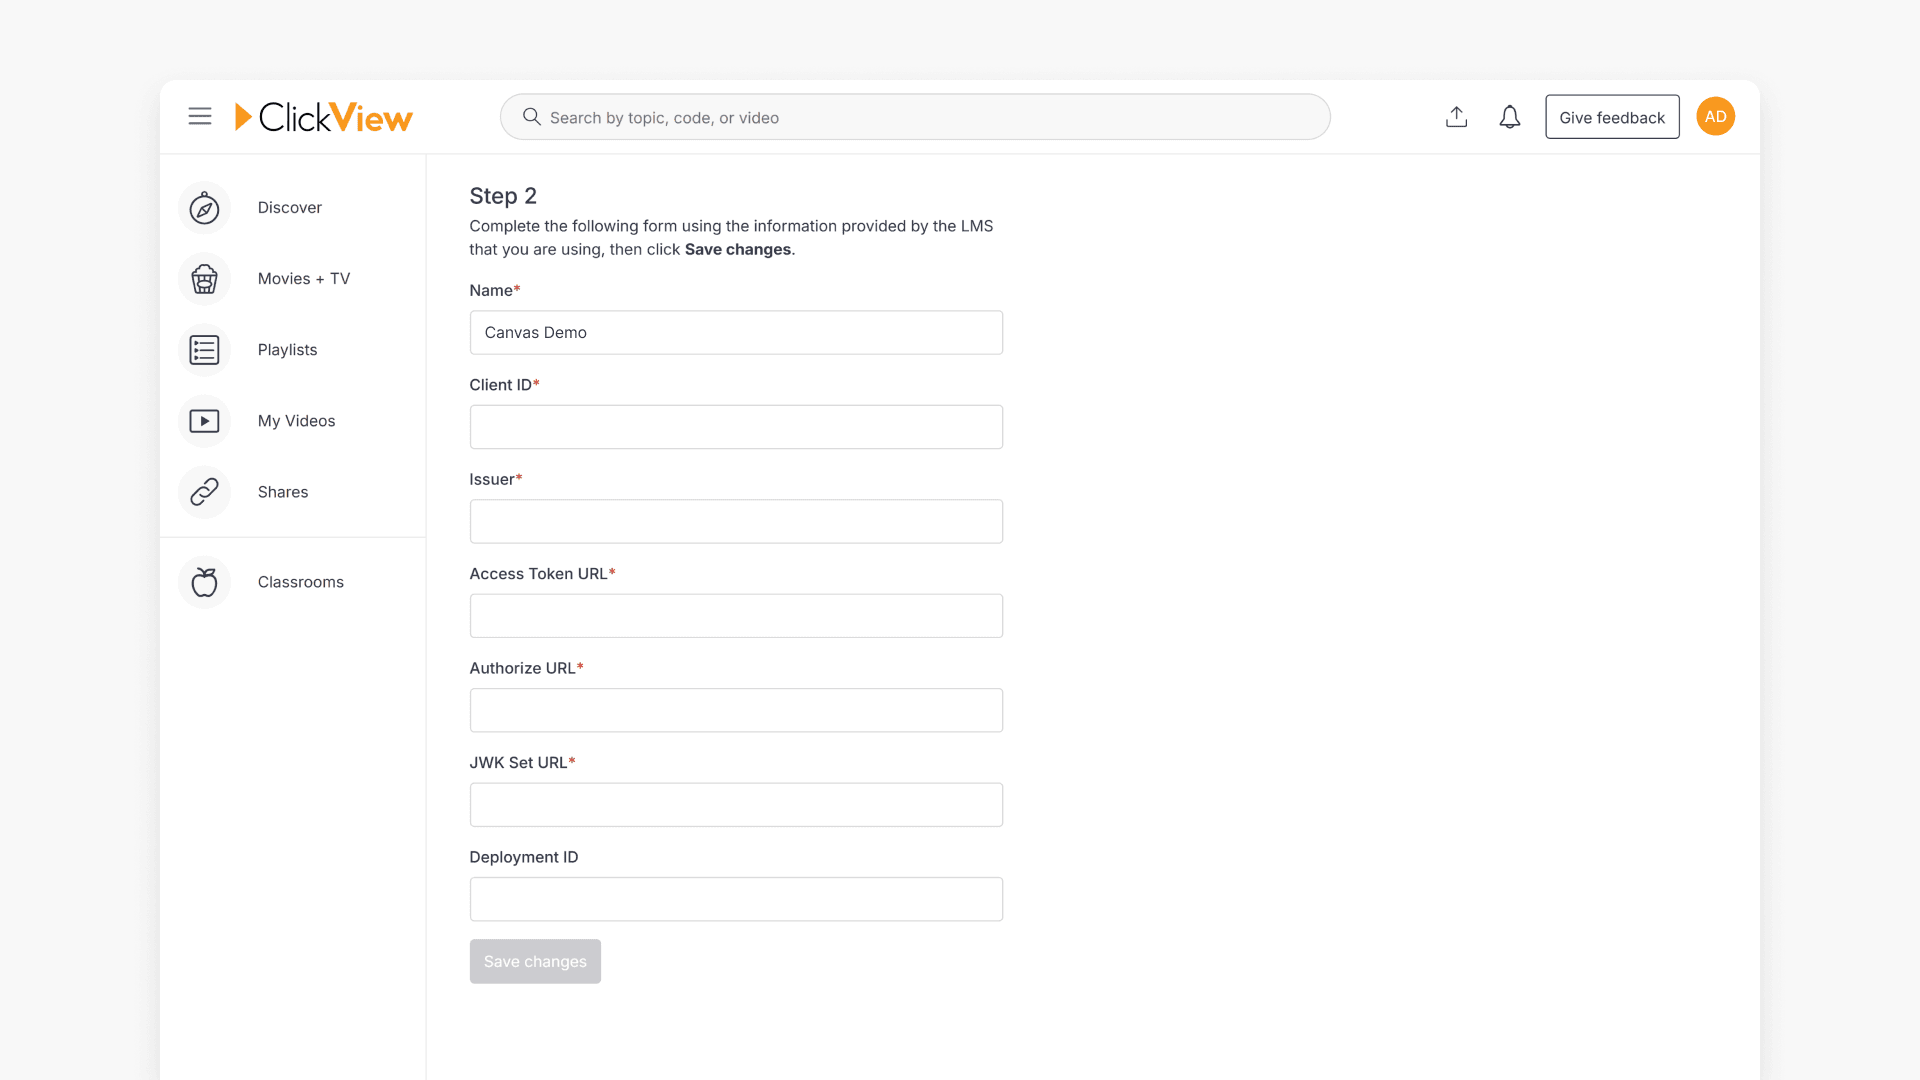The image size is (1920, 1080).
Task: Open the AD profile avatar
Action: coord(1715,116)
